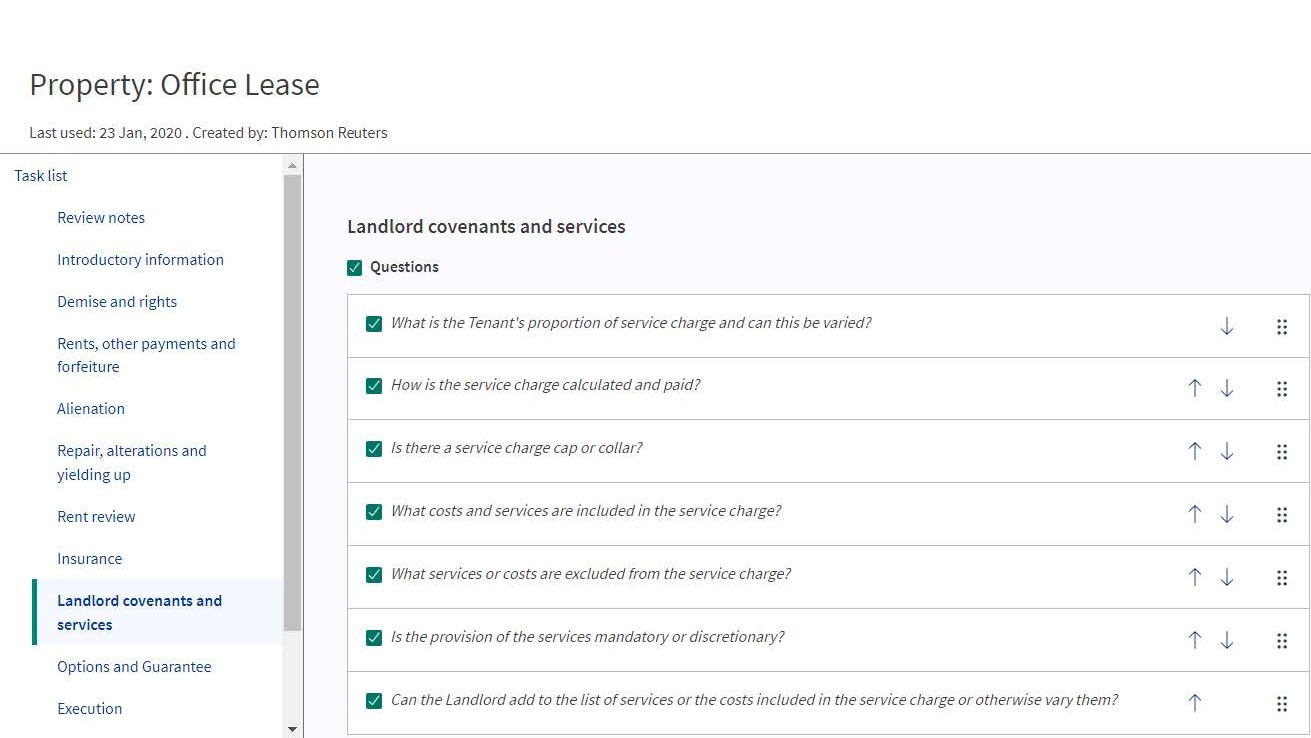Uncheck 'How is the service charge calculated and paid?'
This screenshot has width=1311, height=738.
point(374,386)
